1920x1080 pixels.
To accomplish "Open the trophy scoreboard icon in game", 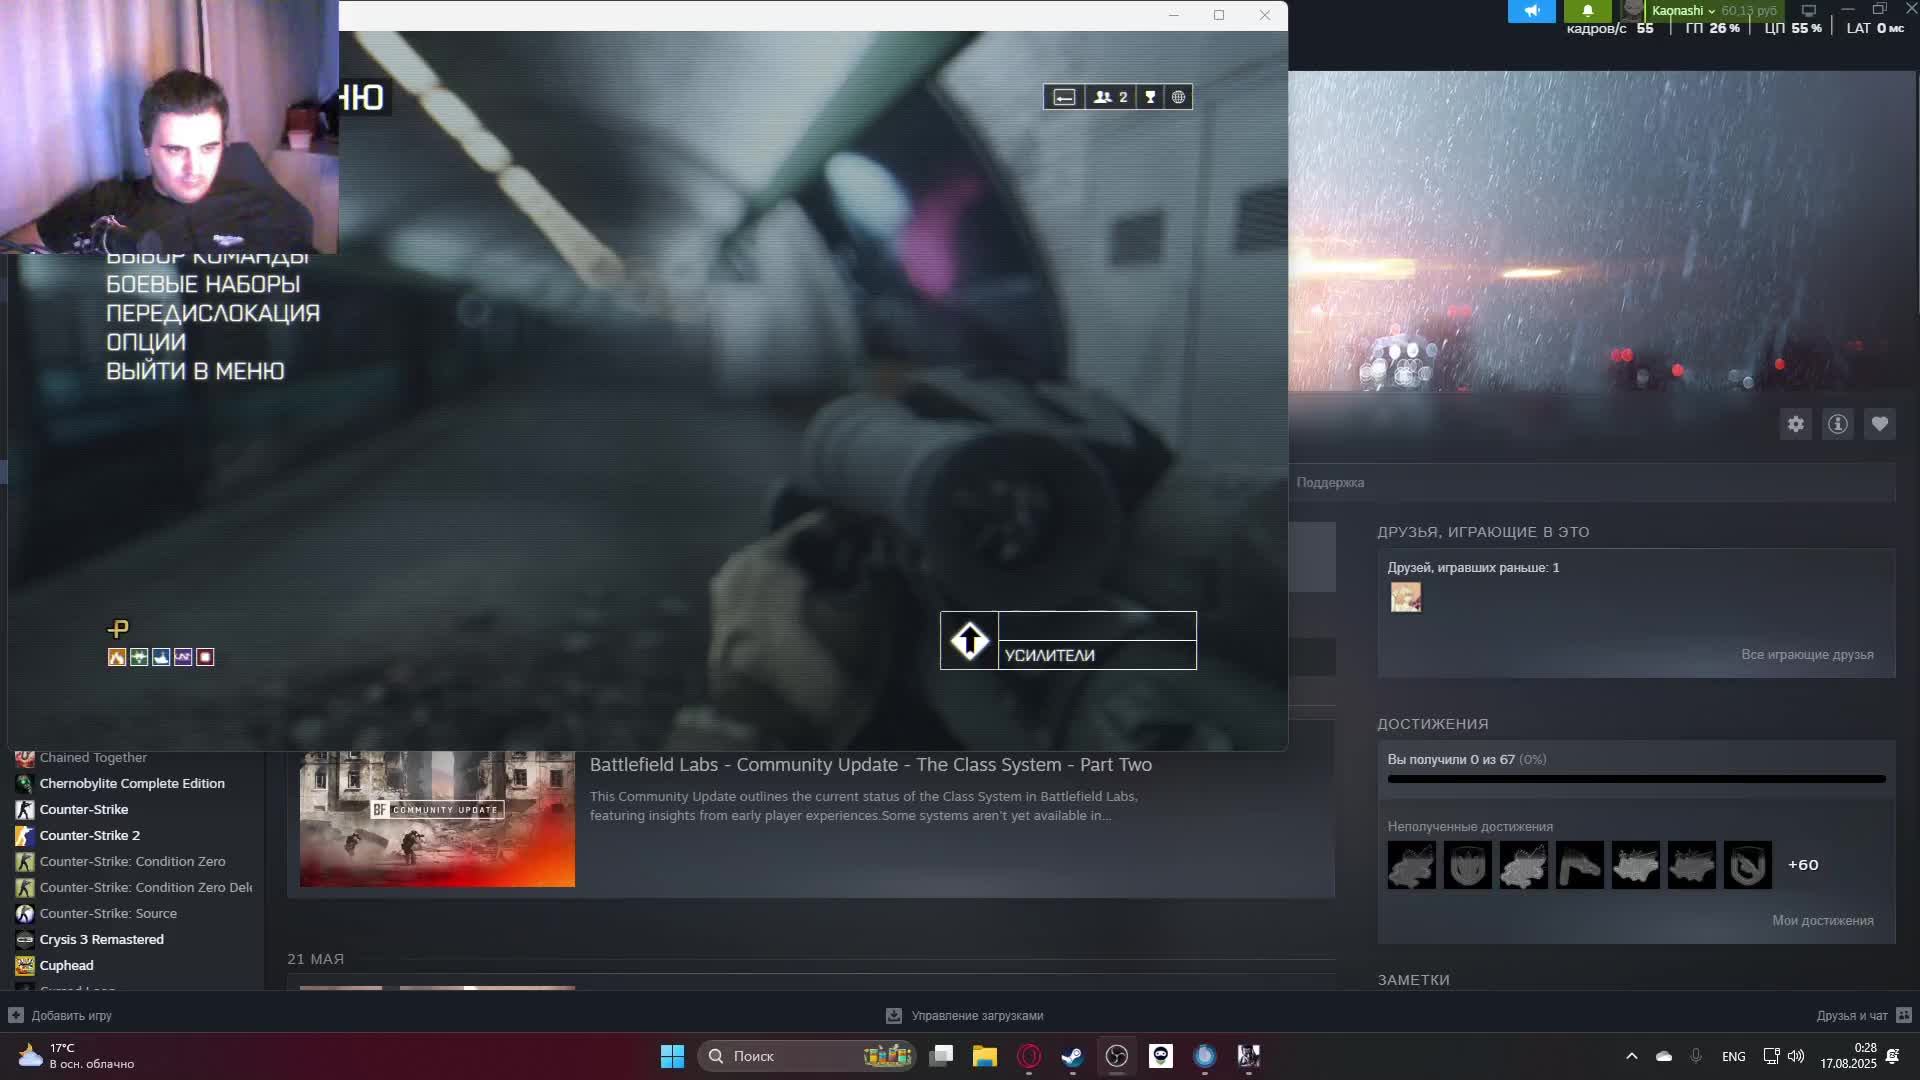I will [1150, 97].
